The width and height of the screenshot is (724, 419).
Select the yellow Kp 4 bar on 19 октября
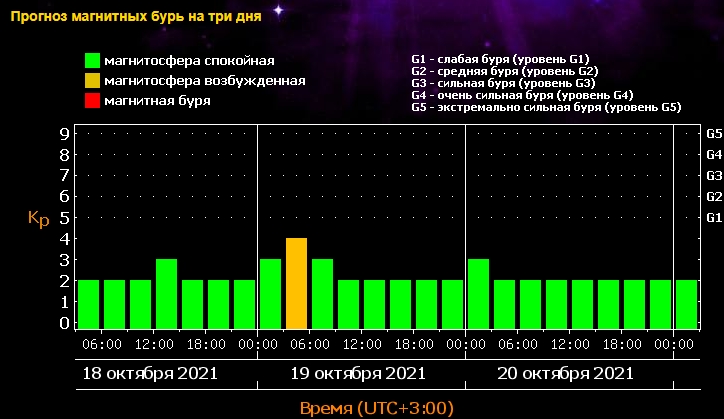coord(296,284)
